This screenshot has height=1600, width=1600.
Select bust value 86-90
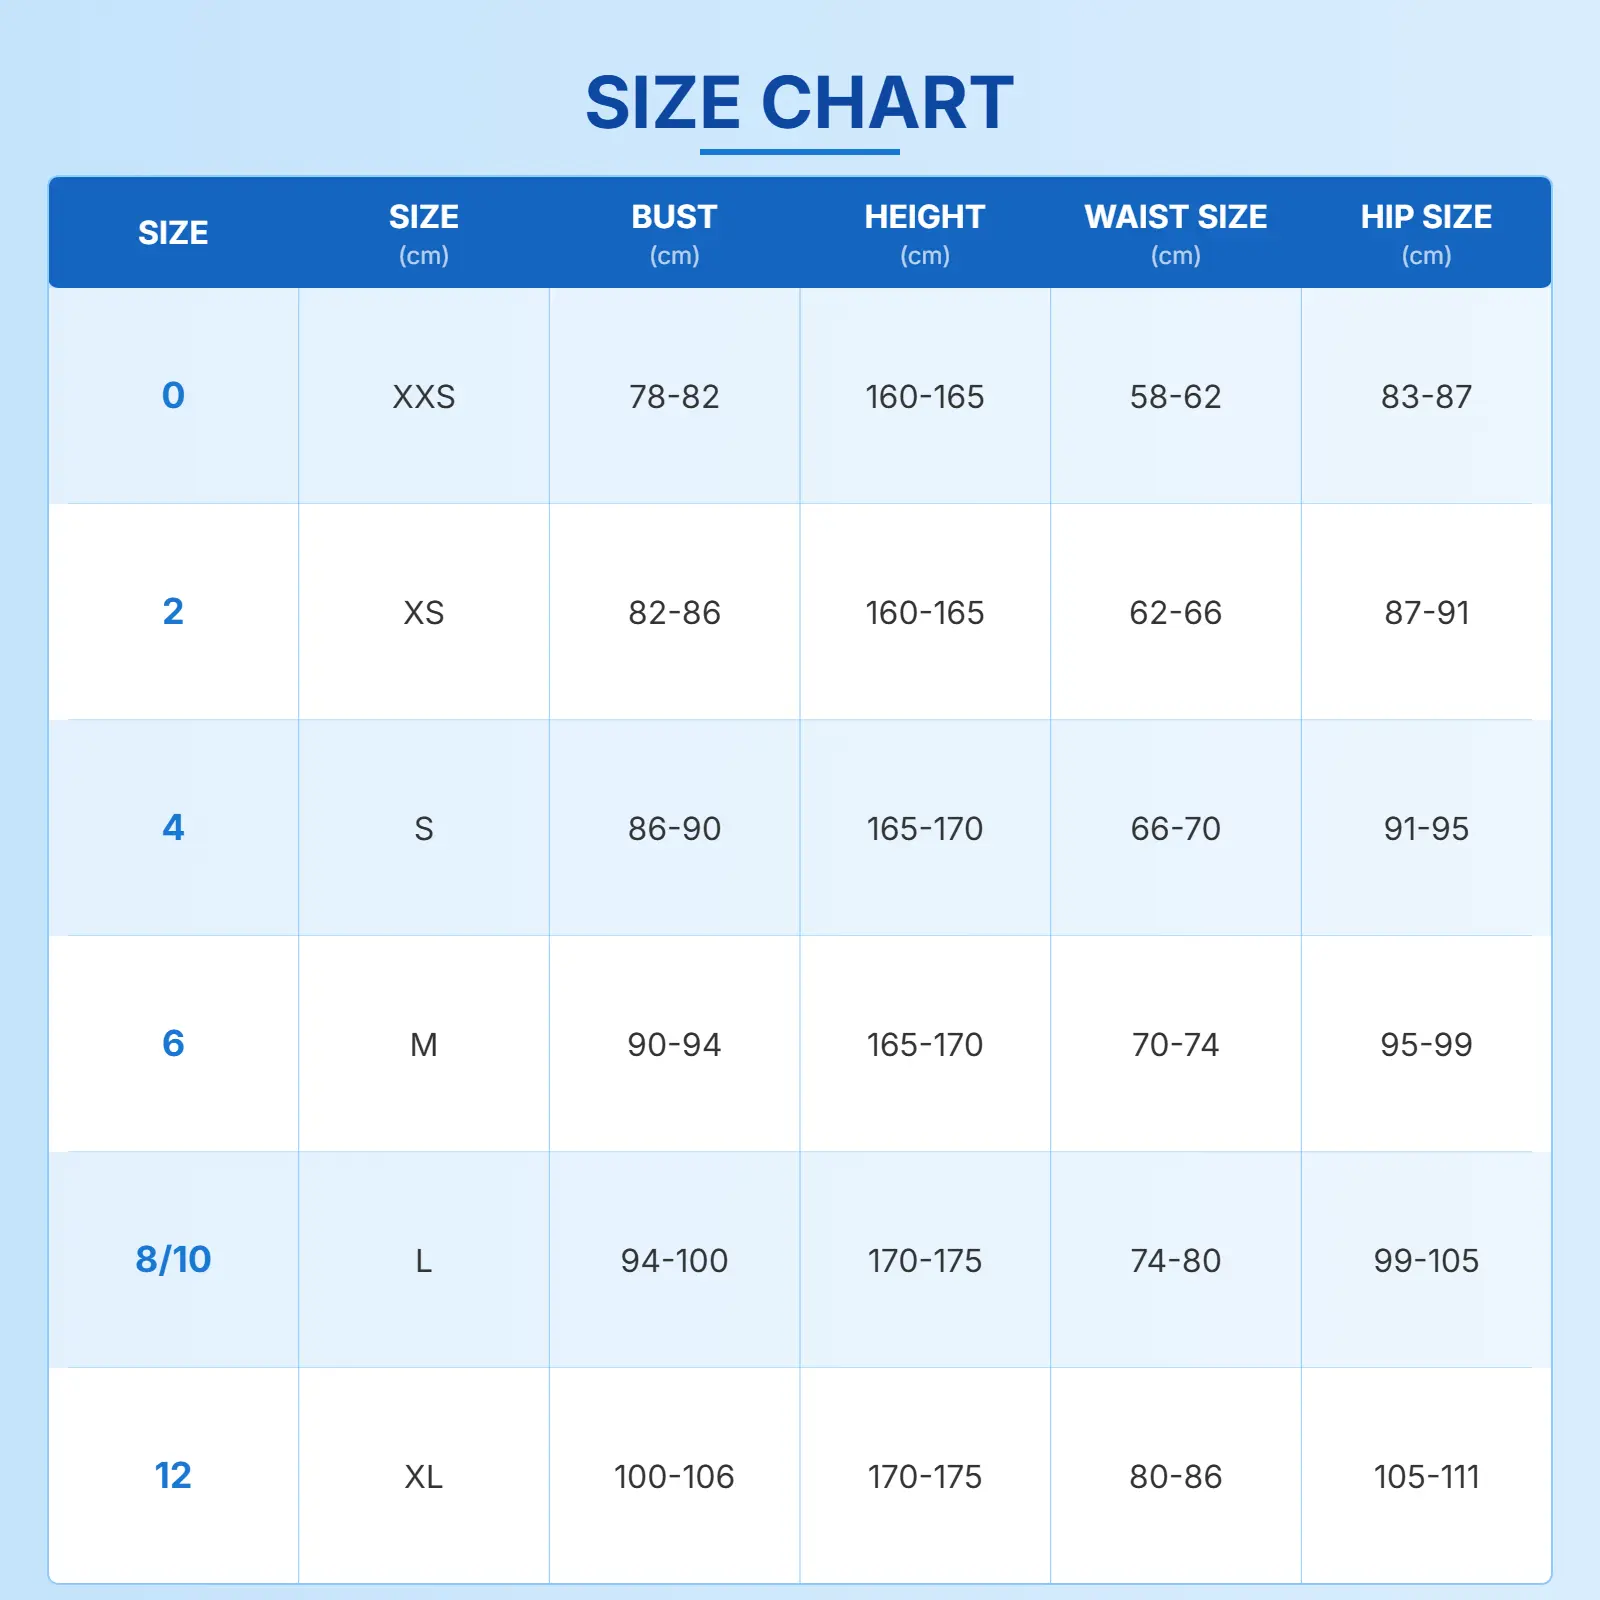(x=674, y=829)
